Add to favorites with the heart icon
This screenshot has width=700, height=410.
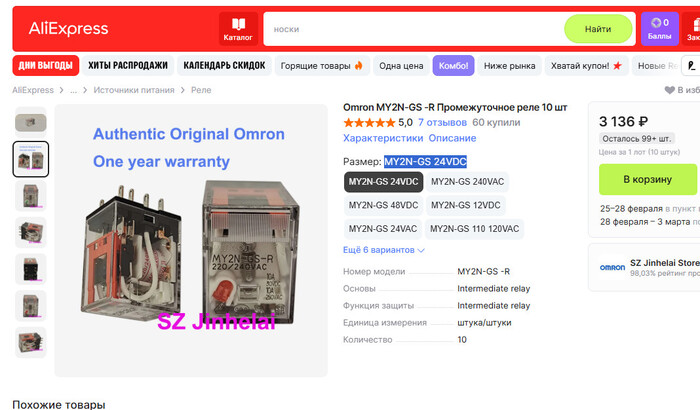669,90
